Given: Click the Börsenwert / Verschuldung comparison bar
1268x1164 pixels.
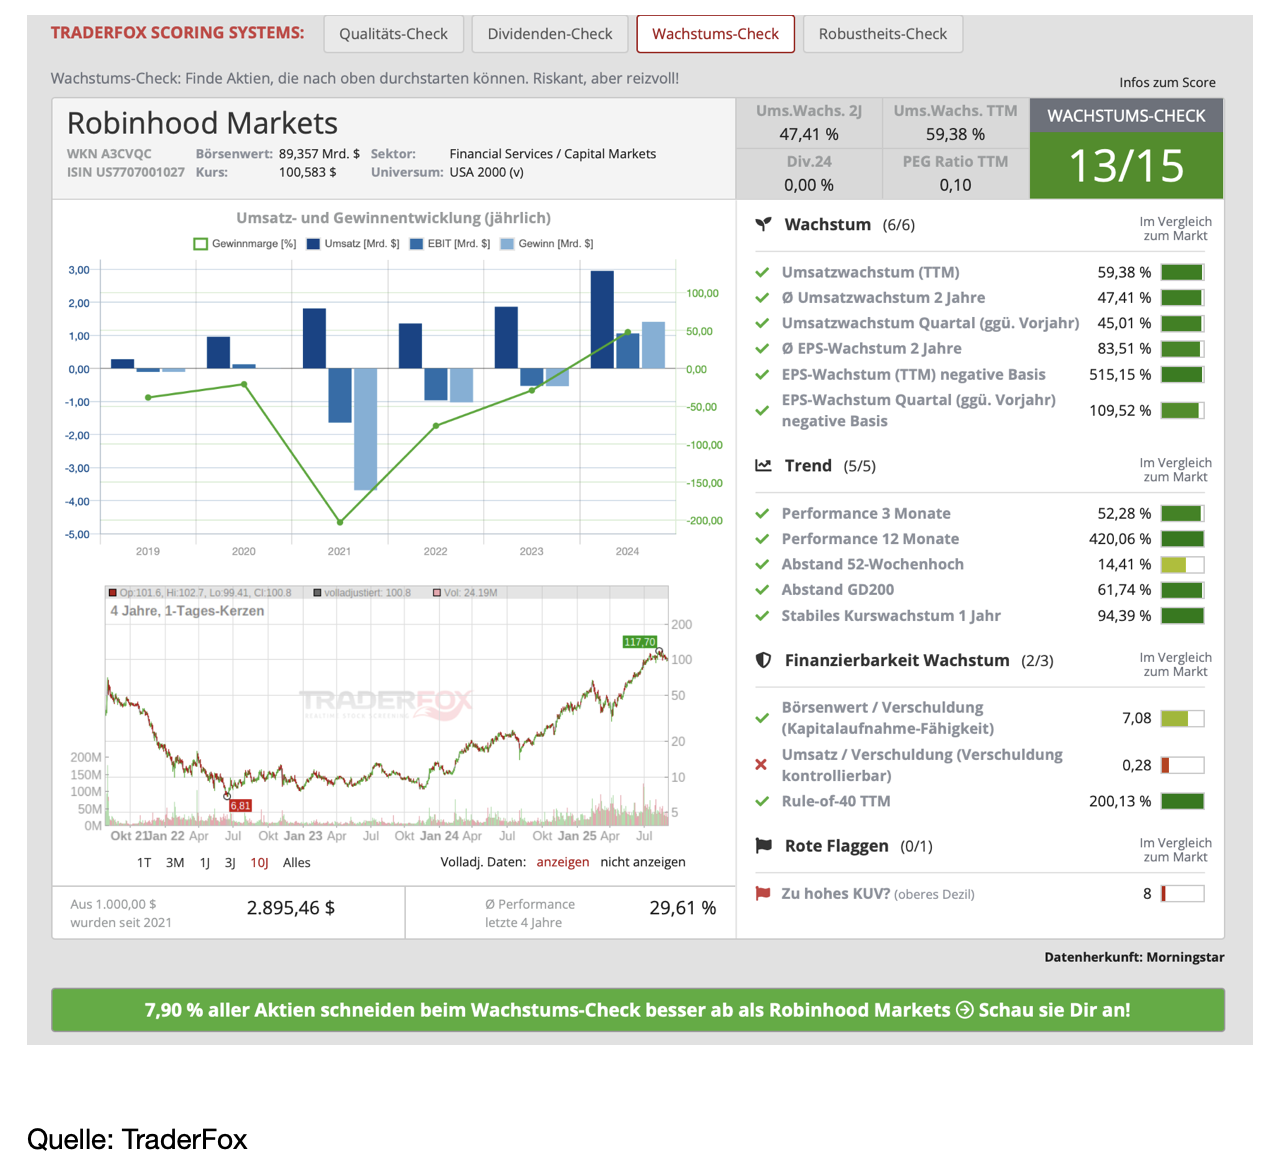Looking at the screenshot, I should coord(1182,718).
